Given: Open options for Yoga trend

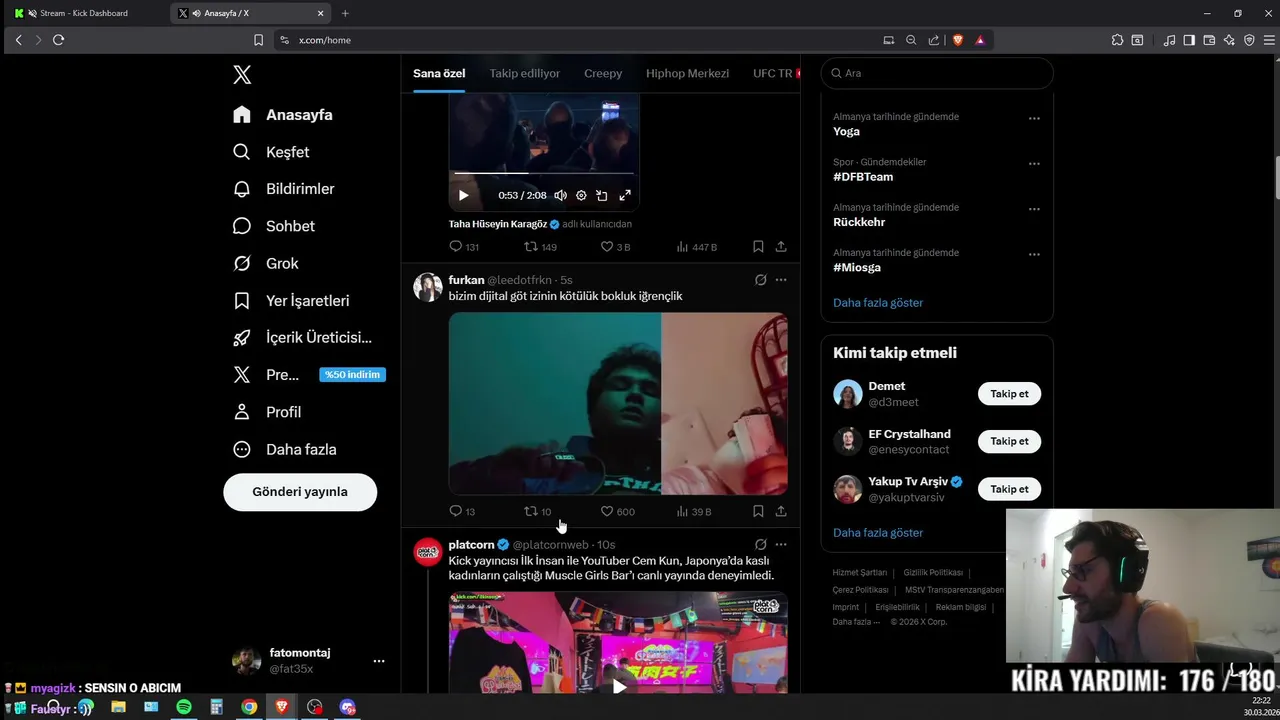Looking at the screenshot, I should (1034, 118).
